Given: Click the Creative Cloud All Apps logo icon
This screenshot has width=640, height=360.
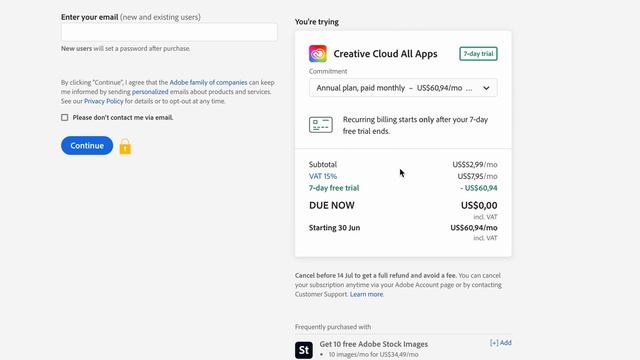Looking at the screenshot, I should pyautogui.click(x=318, y=54).
